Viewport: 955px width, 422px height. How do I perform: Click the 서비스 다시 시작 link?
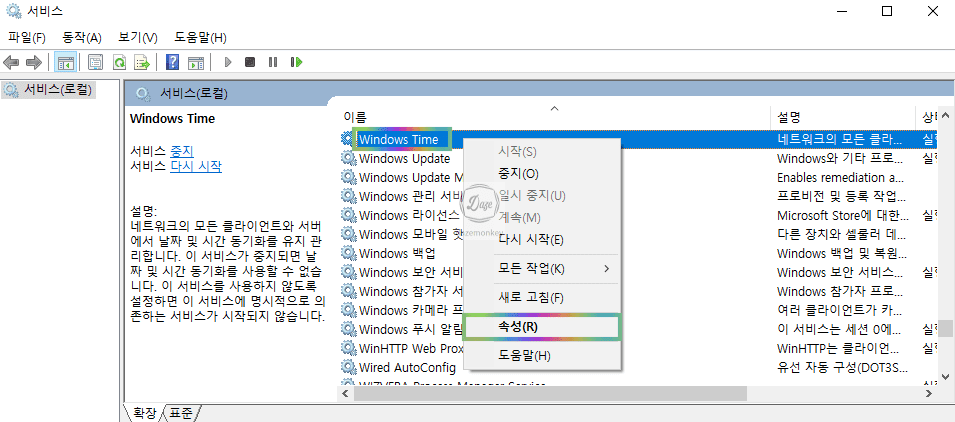[x=196, y=166]
